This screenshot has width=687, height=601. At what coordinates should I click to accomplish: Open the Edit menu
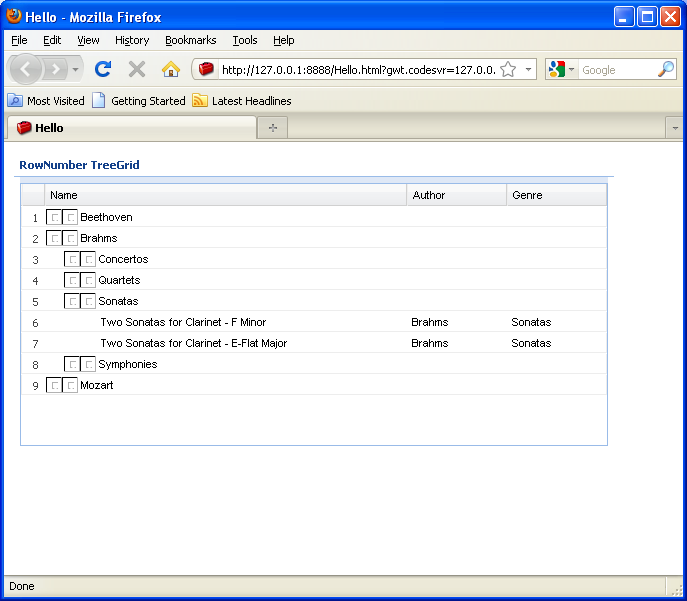[x=52, y=40]
